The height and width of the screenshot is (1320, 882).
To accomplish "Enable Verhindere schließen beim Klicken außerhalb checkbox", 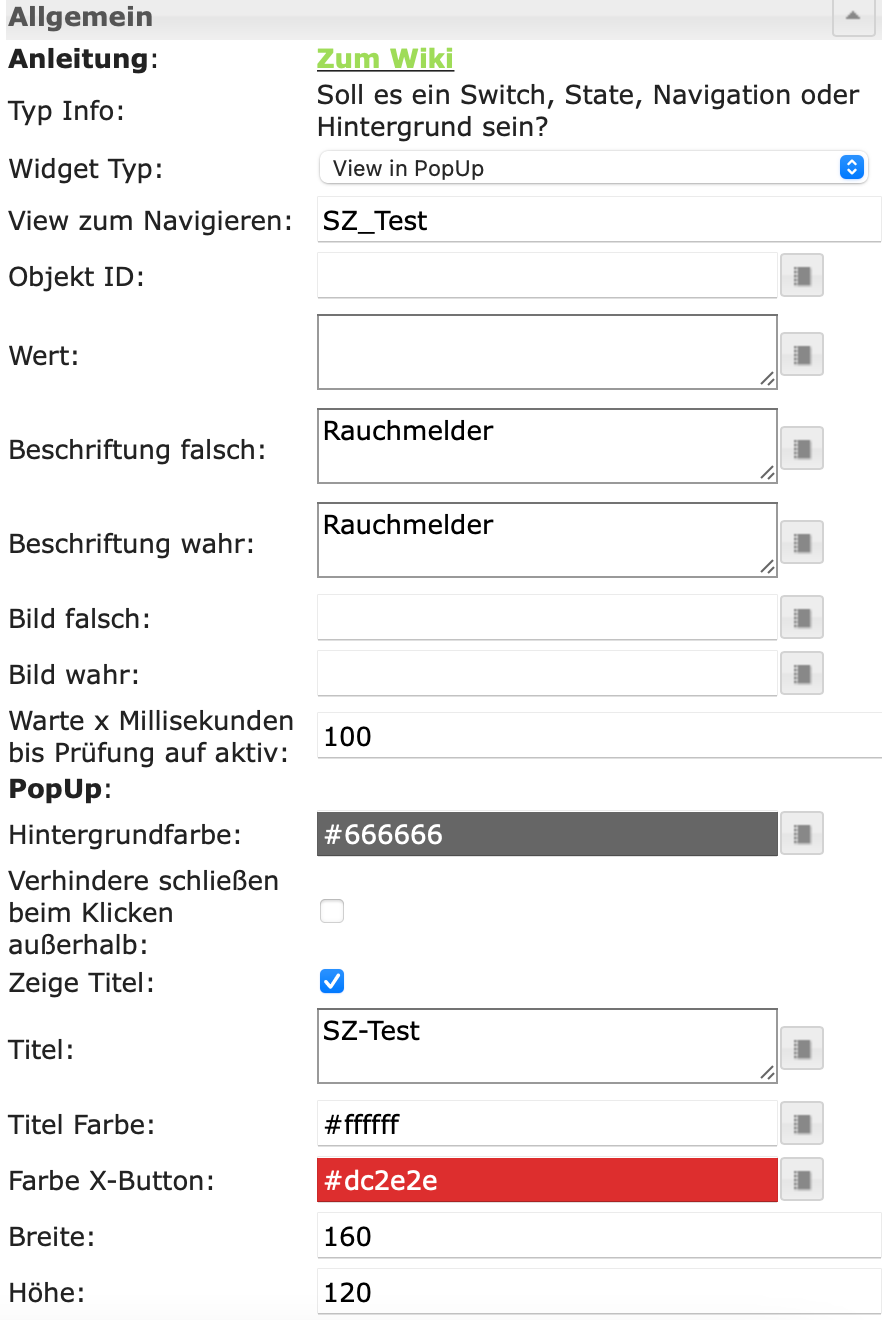I will click(x=331, y=911).
